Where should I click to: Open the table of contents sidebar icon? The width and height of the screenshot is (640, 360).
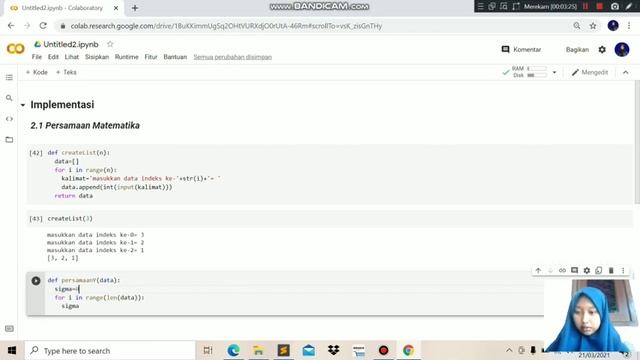pos(9,78)
